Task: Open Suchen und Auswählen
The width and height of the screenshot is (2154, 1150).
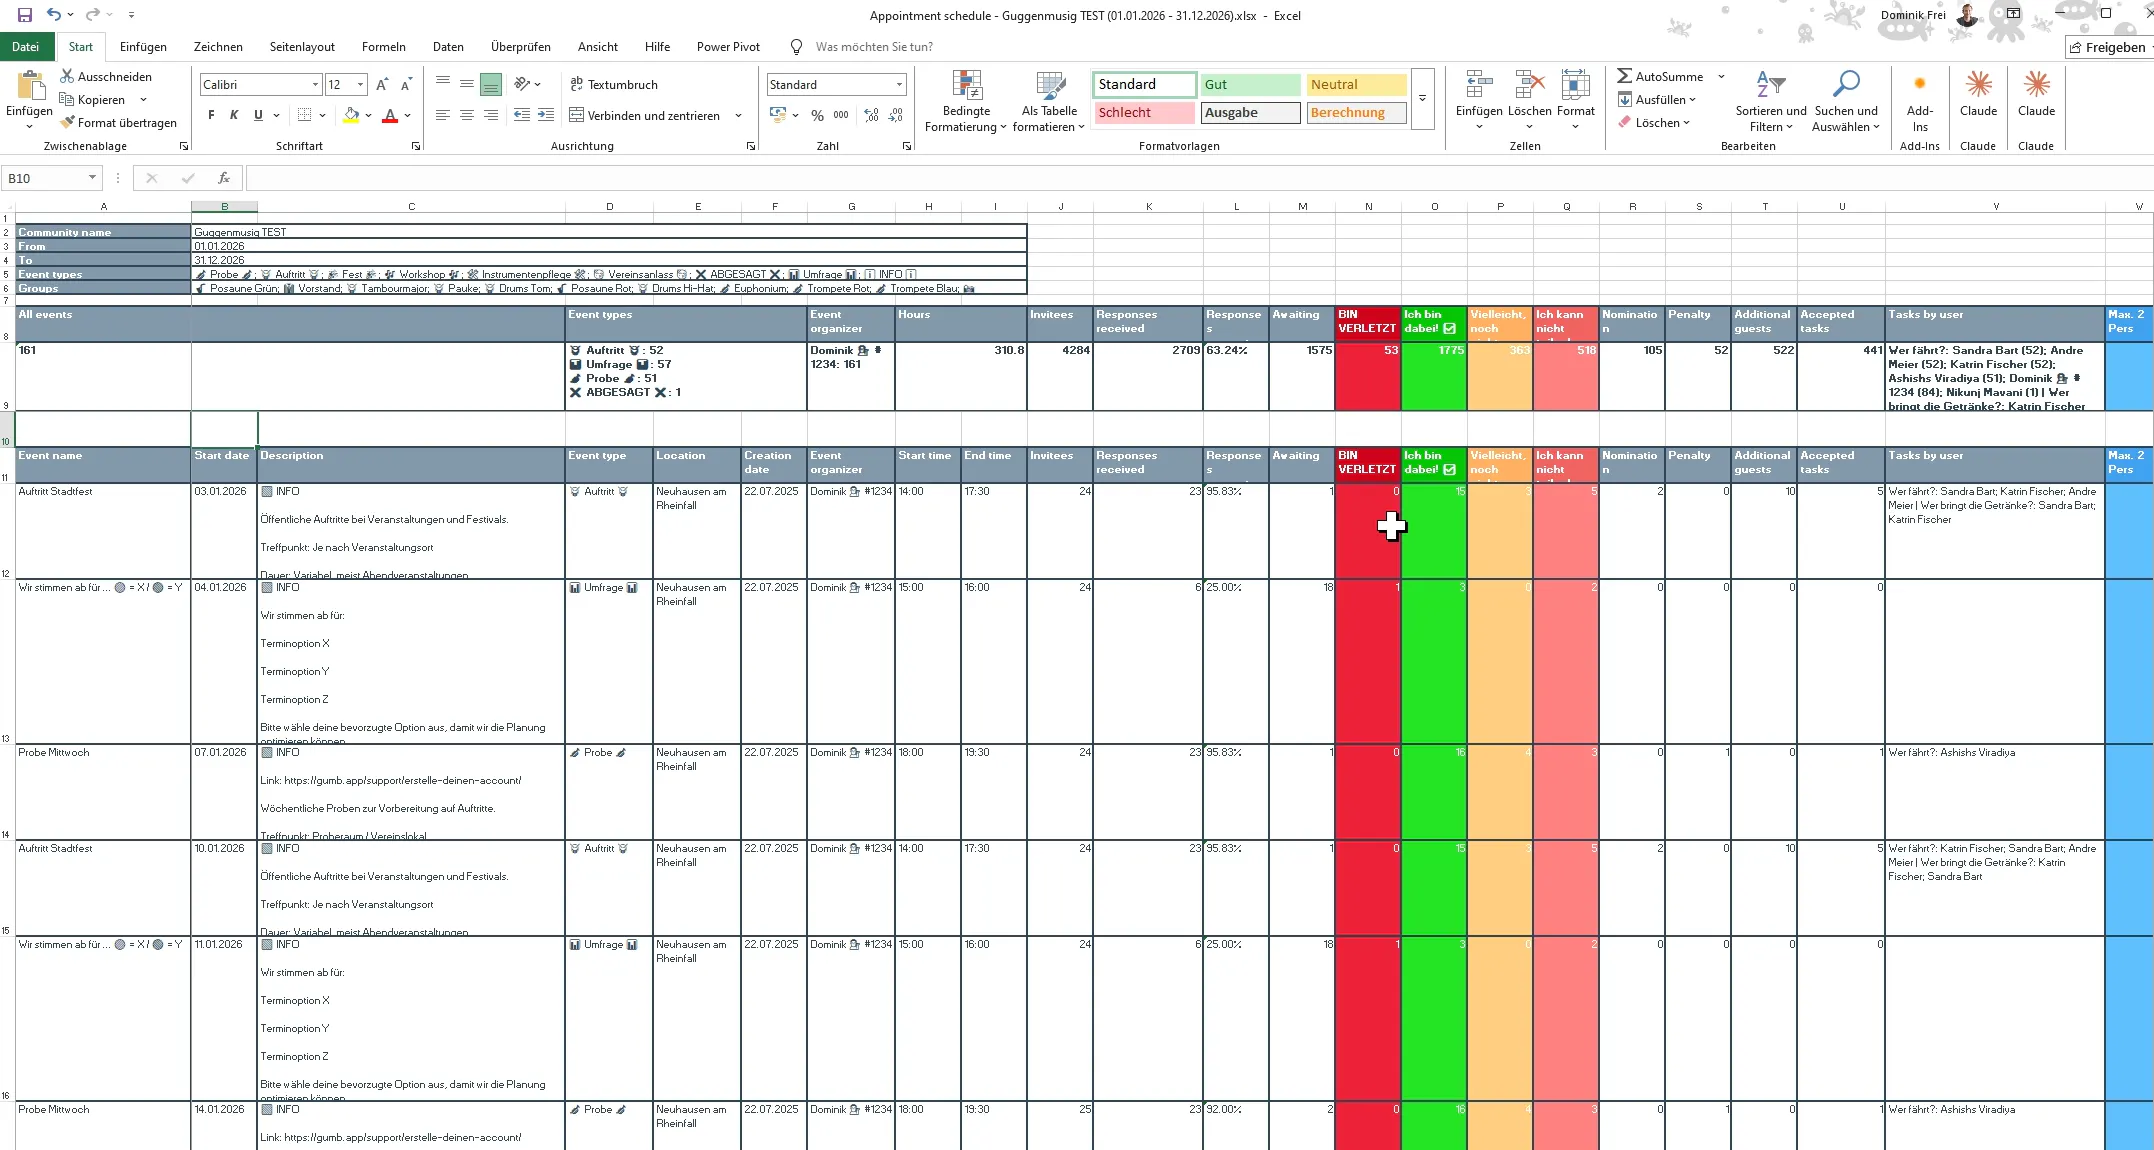Action: [x=1846, y=101]
